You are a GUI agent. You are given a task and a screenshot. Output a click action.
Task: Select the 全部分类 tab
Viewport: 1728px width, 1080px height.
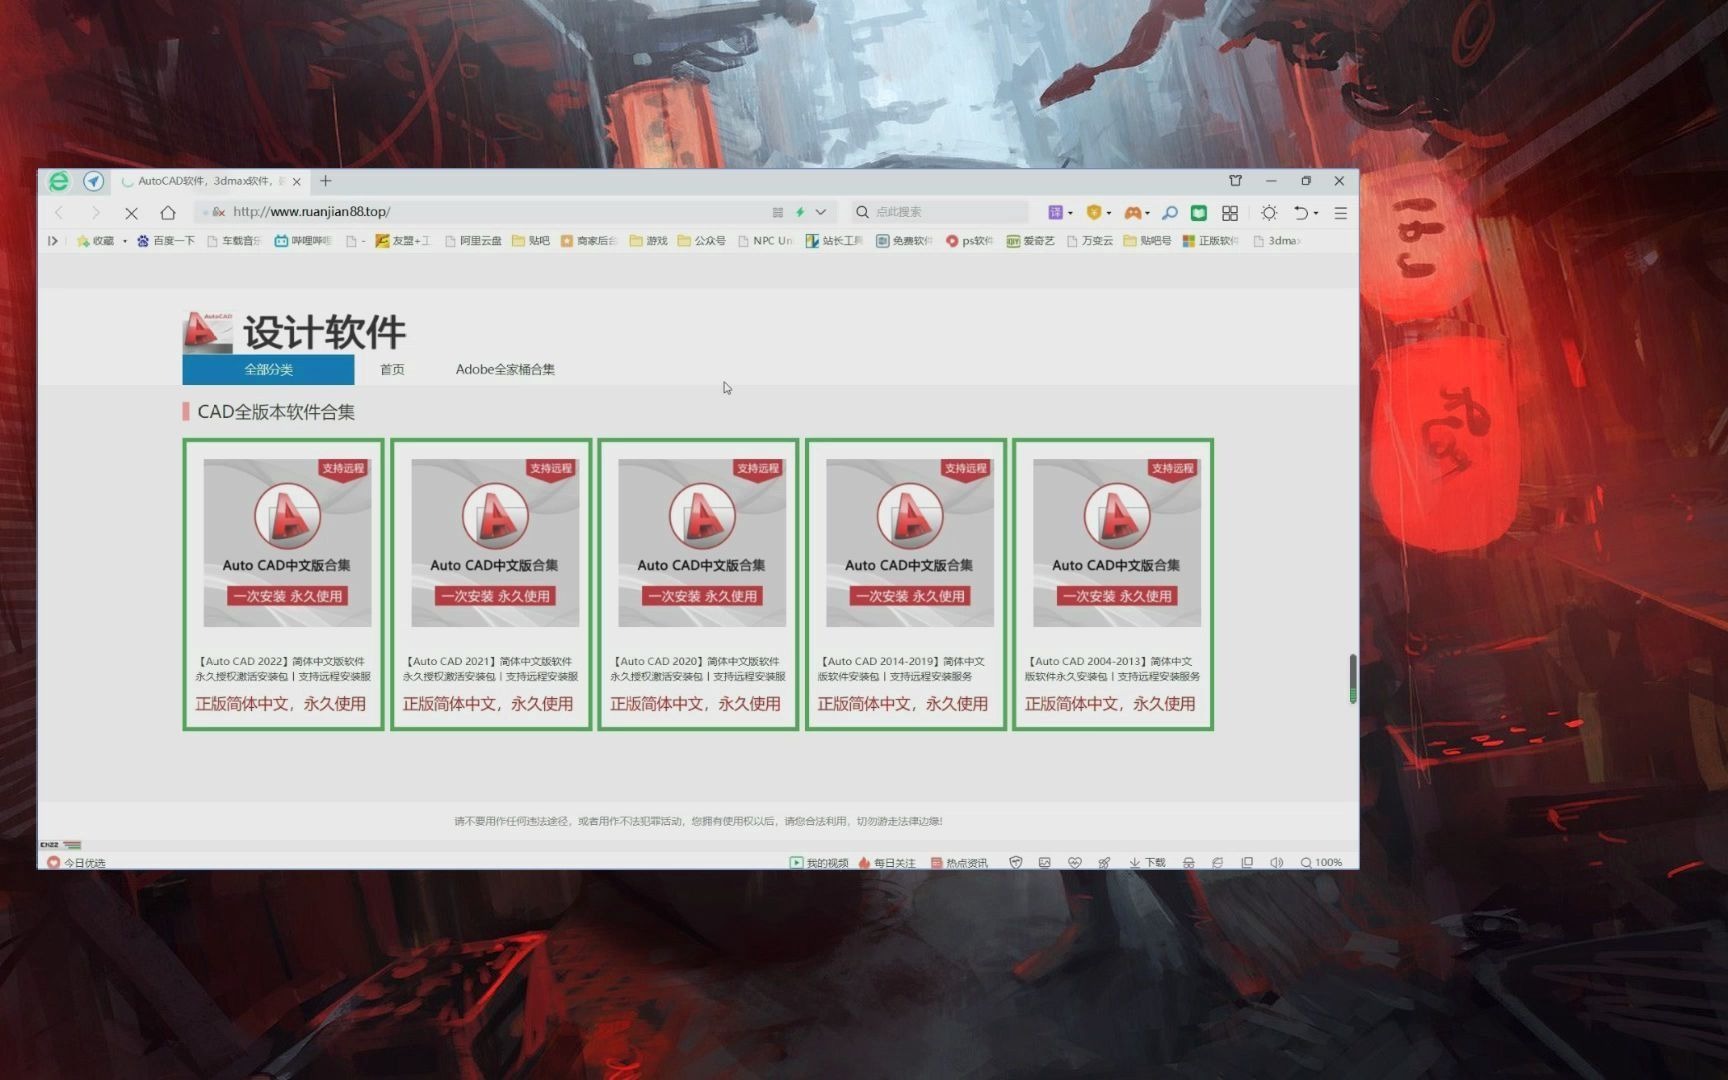268,369
